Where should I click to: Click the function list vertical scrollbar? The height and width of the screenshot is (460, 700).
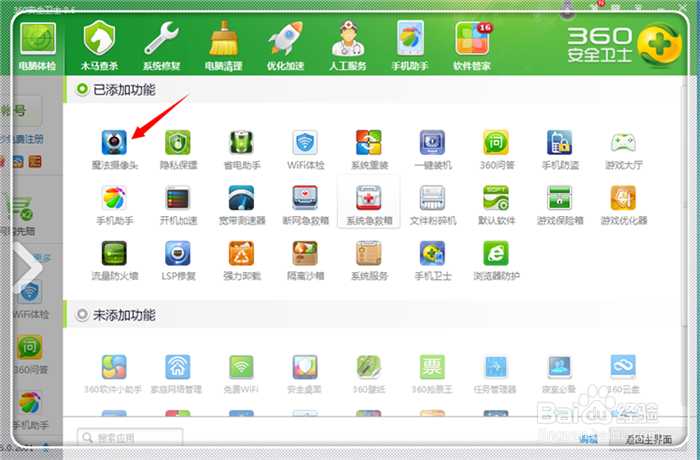coord(684,205)
